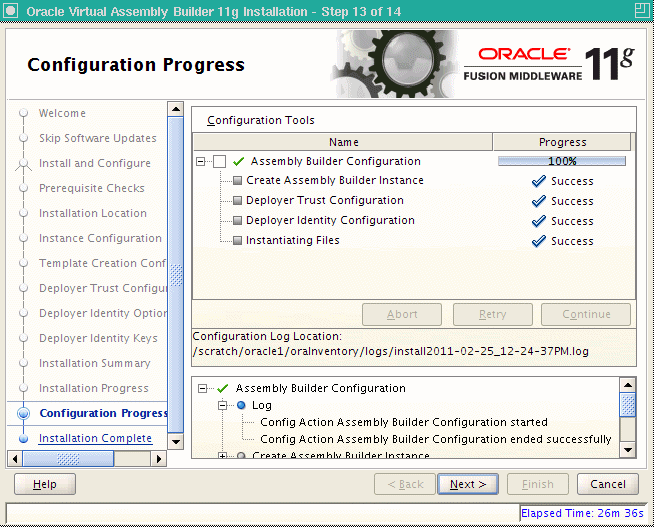Image resolution: width=654 pixels, height=527 pixels.
Task: Select the Instance Configuration step
Action: [x=101, y=238]
